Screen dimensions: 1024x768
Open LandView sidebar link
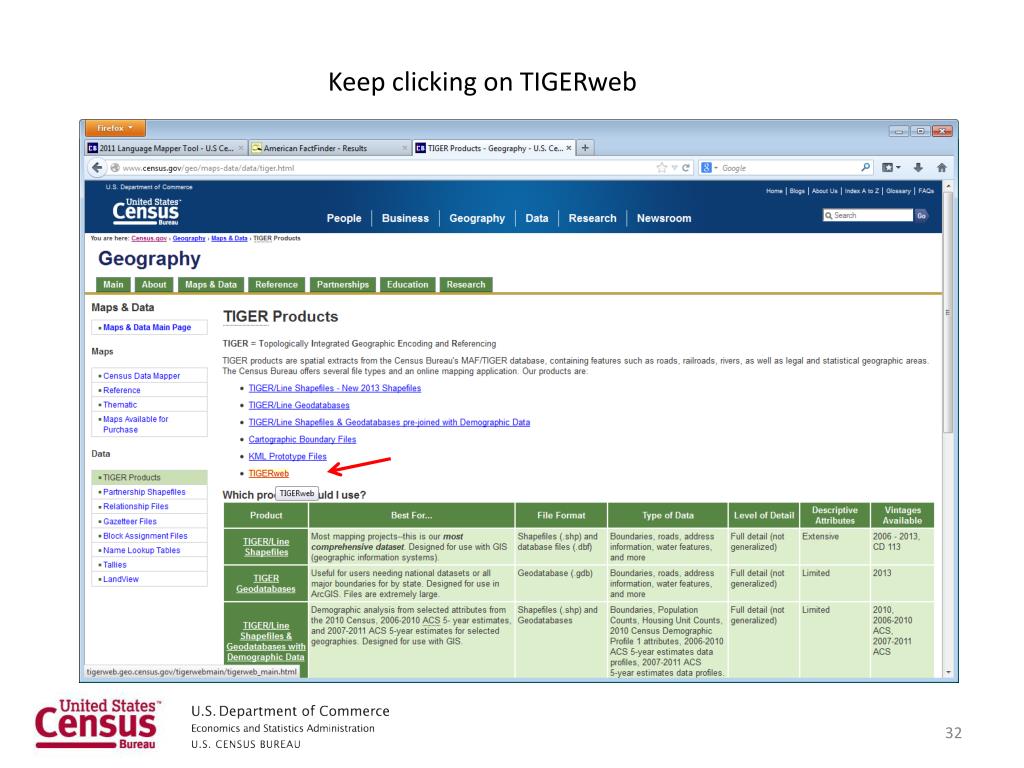pos(121,579)
